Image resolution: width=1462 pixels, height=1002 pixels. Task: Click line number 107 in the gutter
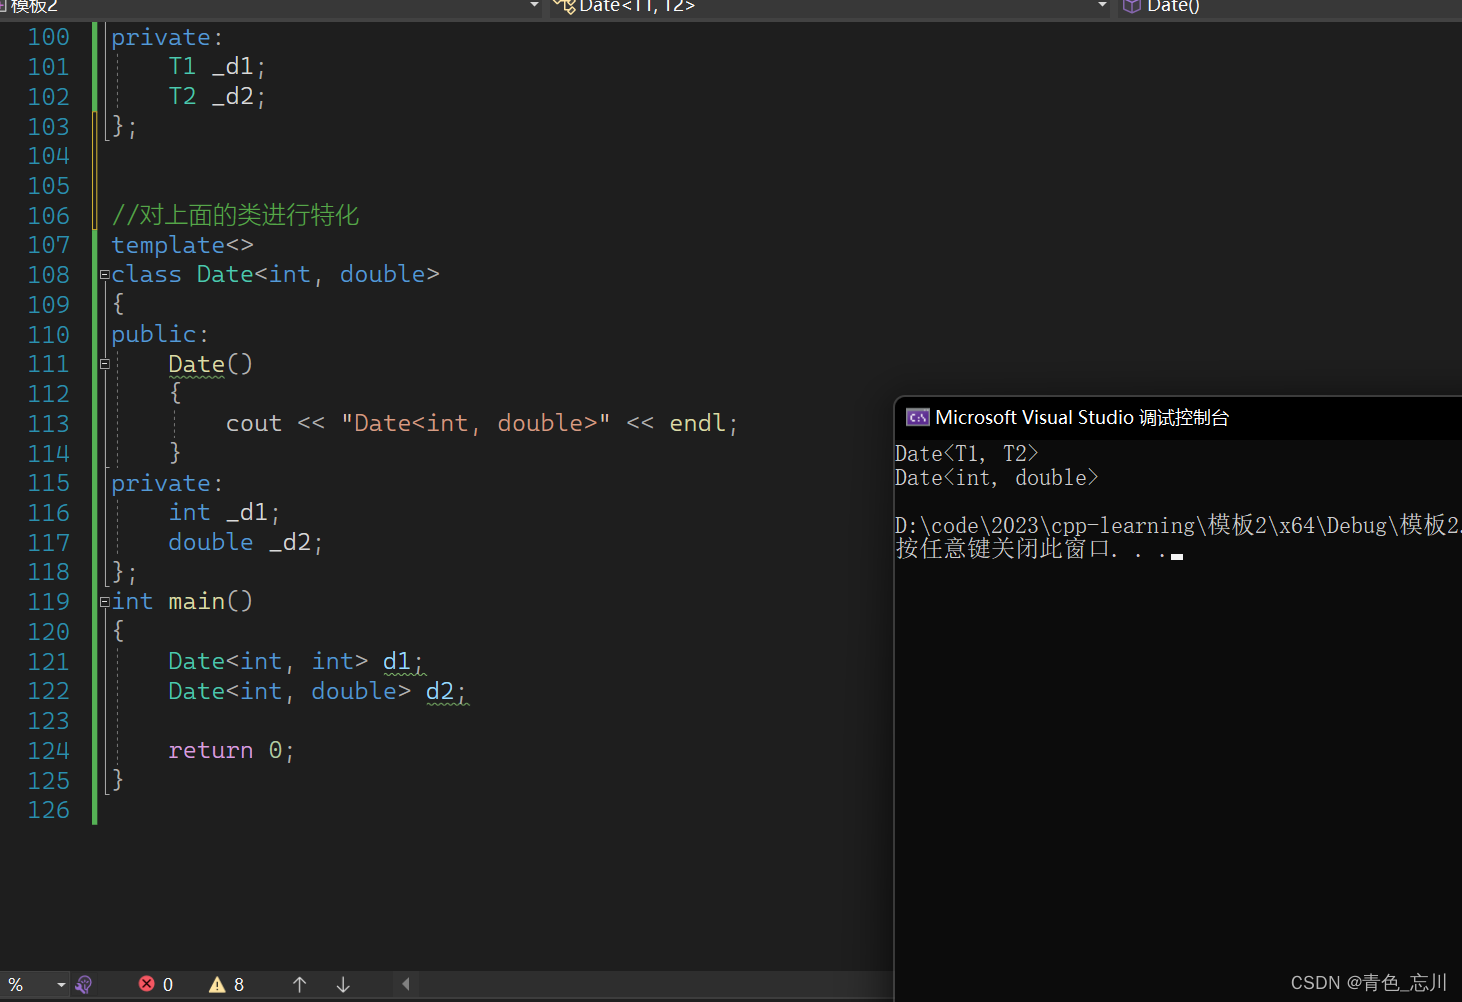(x=48, y=245)
